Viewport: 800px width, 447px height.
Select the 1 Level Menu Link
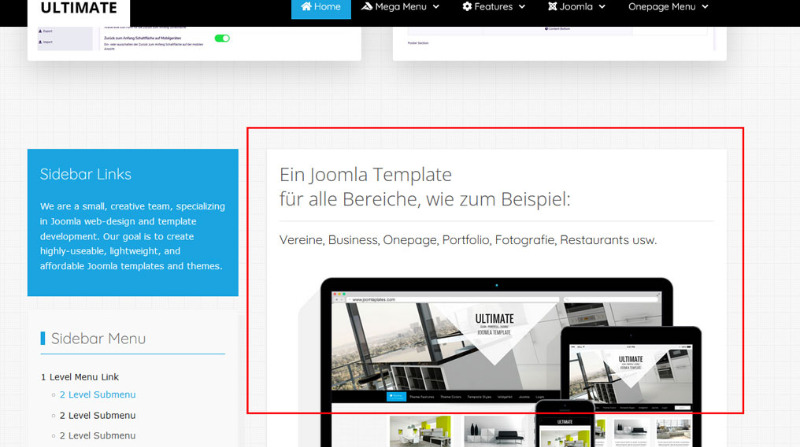80,377
